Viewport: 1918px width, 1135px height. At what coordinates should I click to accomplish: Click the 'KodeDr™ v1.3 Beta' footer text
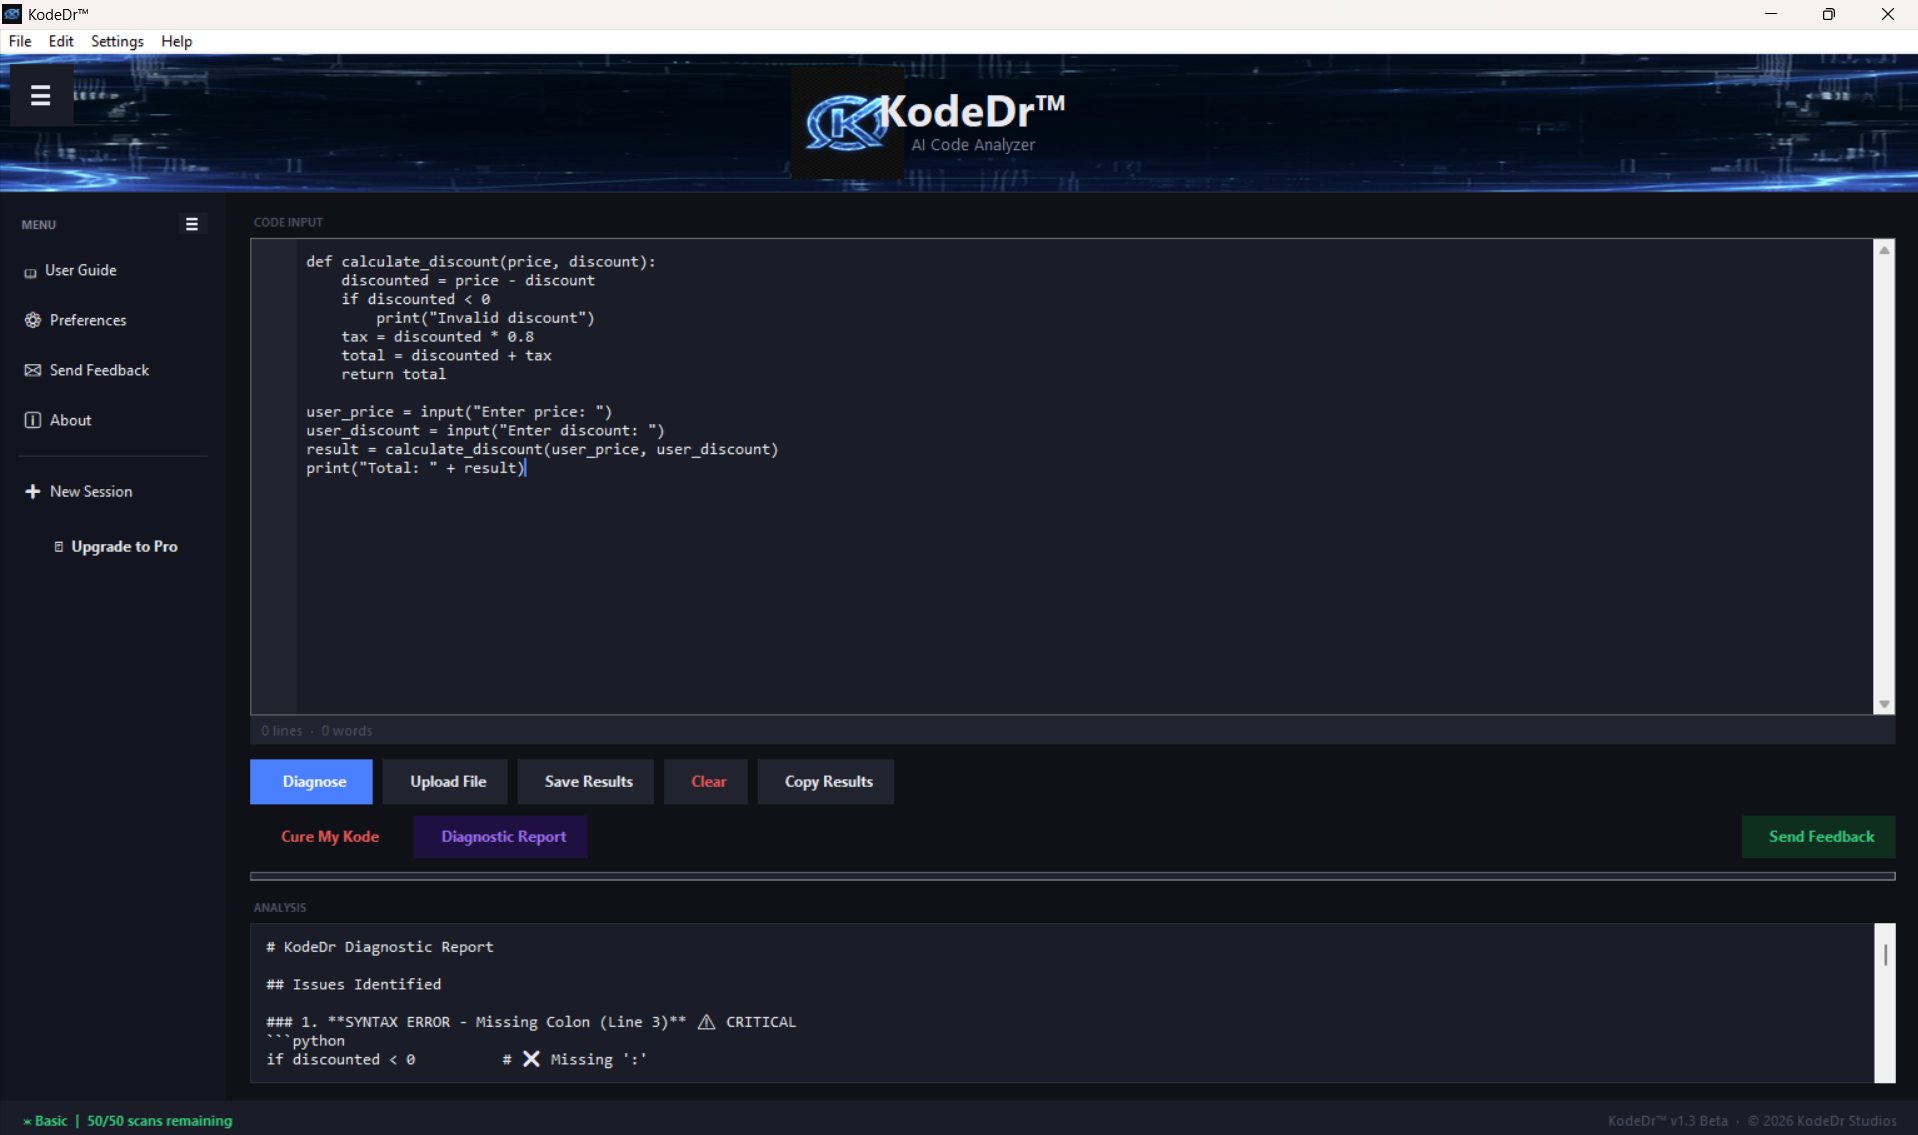click(1667, 1120)
